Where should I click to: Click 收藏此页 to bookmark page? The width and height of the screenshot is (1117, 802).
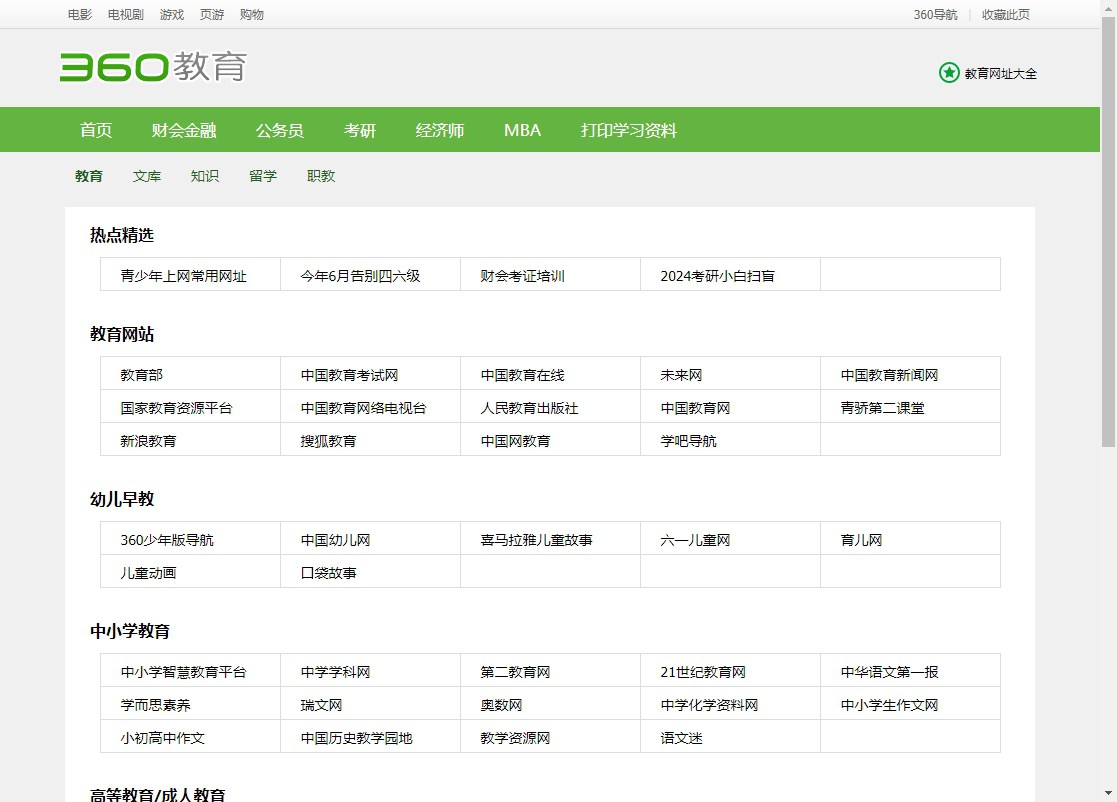(1006, 14)
